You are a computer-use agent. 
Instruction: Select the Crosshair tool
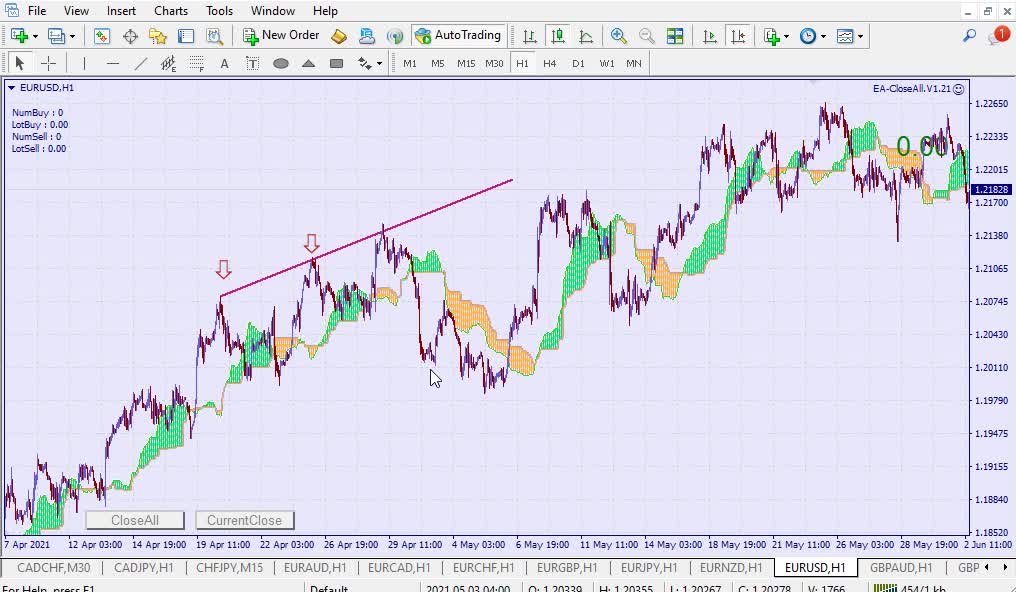(x=48, y=63)
